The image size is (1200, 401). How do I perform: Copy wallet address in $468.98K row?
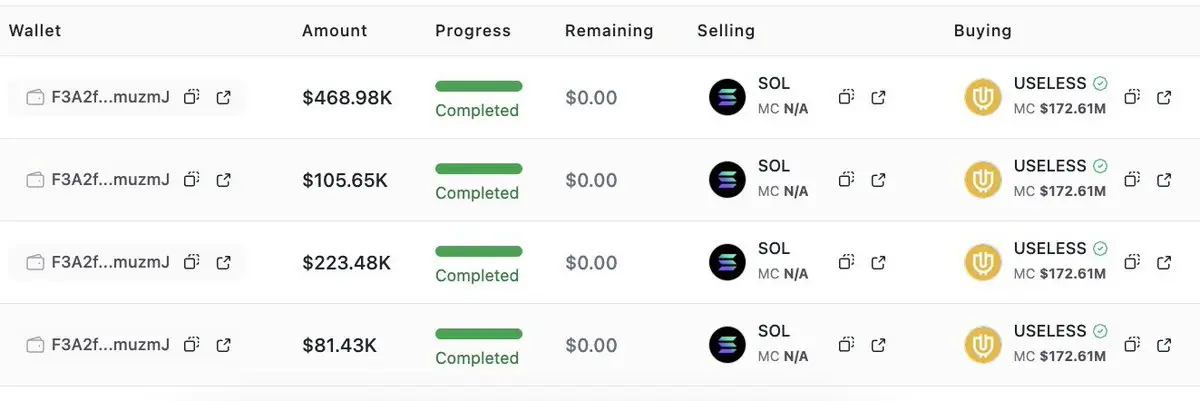(x=192, y=97)
